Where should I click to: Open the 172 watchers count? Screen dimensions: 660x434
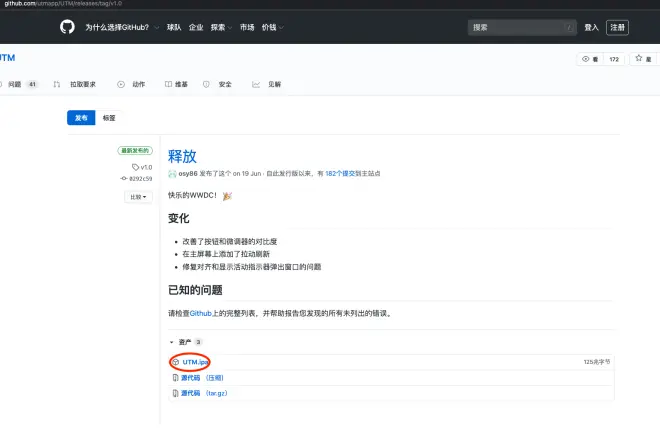614,59
